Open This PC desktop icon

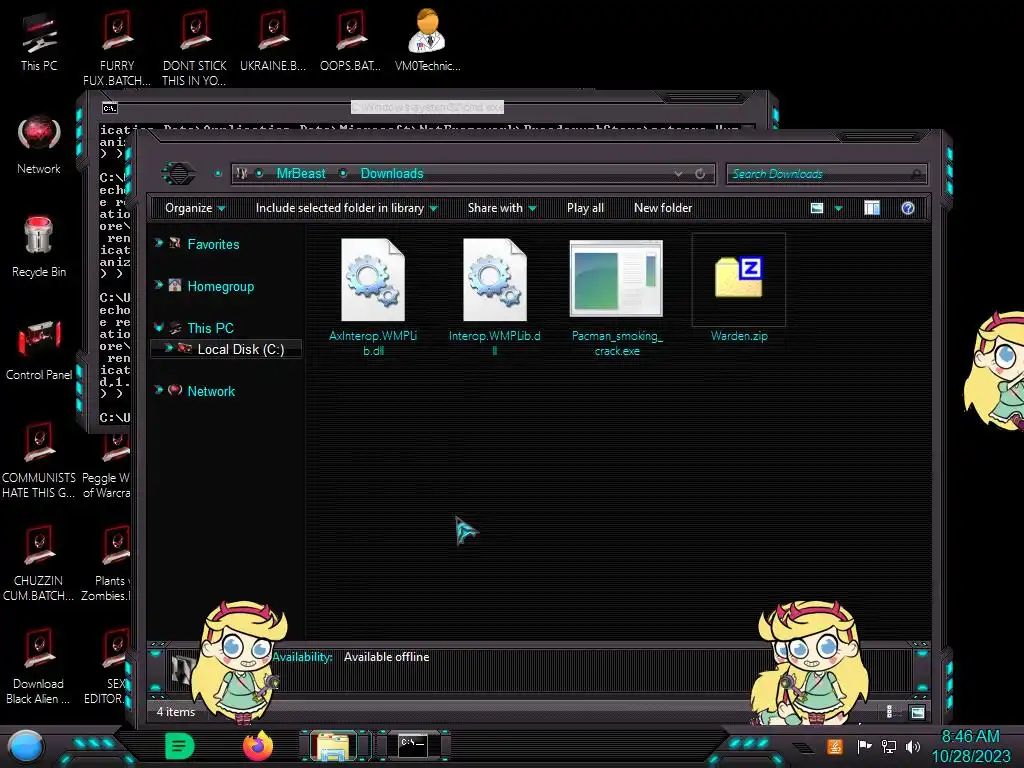(x=39, y=42)
